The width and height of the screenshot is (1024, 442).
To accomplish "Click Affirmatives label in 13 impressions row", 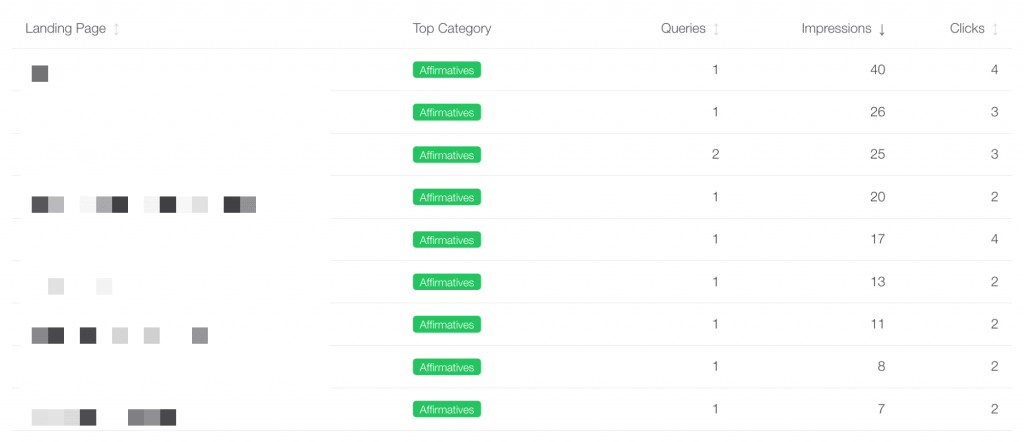I will click(447, 282).
